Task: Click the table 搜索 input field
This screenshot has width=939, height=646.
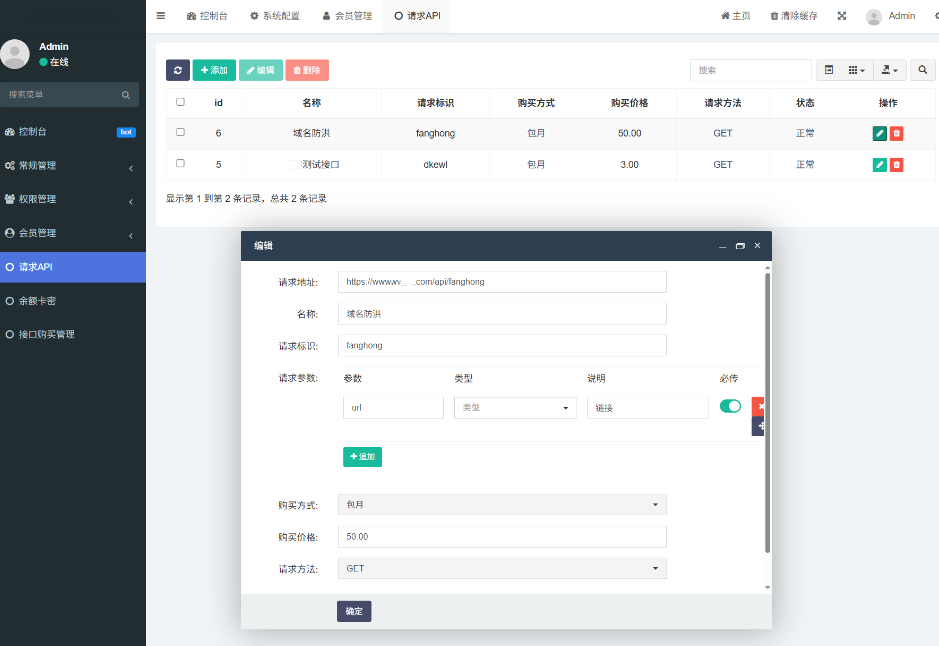Action: point(751,70)
